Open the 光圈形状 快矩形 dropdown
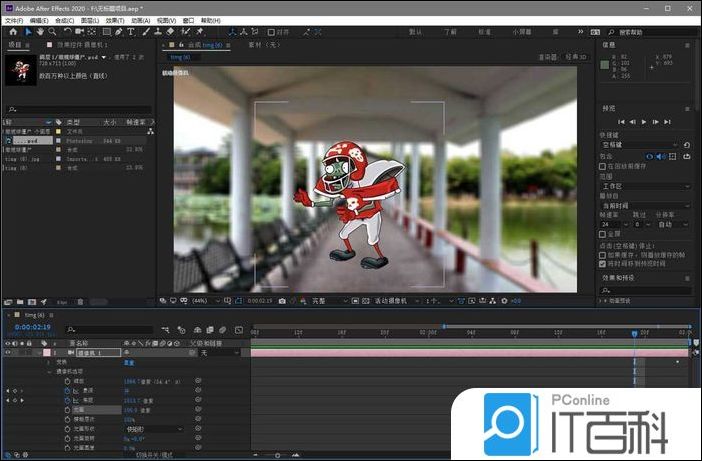 (152, 429)
